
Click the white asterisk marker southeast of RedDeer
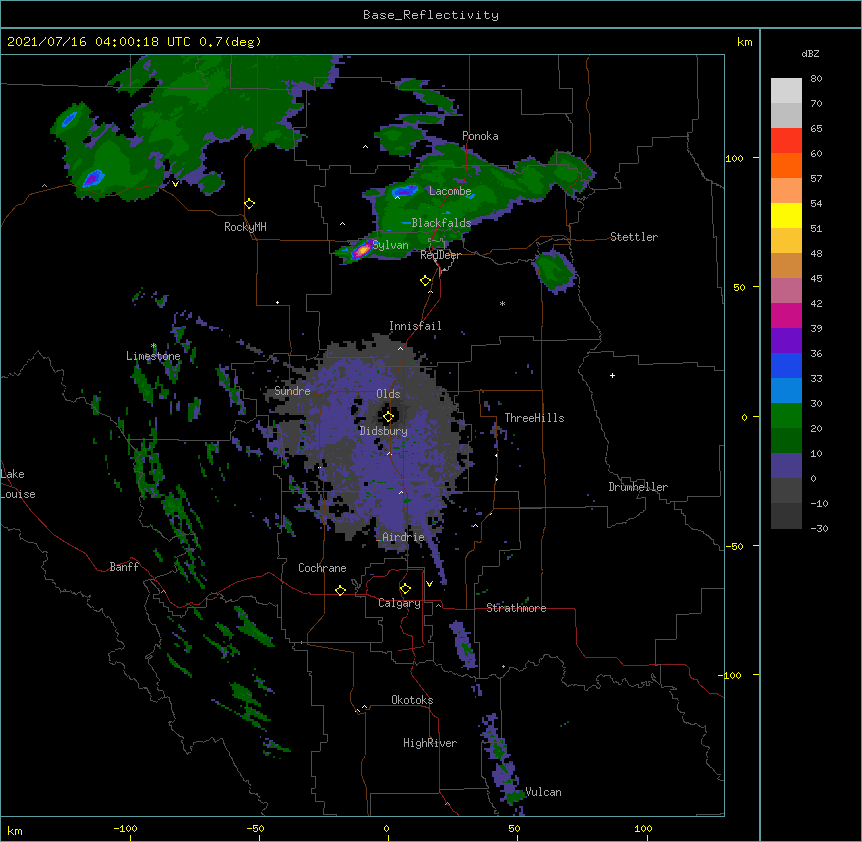point(502,303)
